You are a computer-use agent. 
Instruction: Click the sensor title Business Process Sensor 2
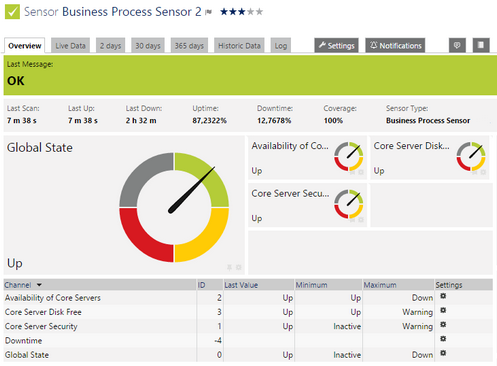(132, 12)
